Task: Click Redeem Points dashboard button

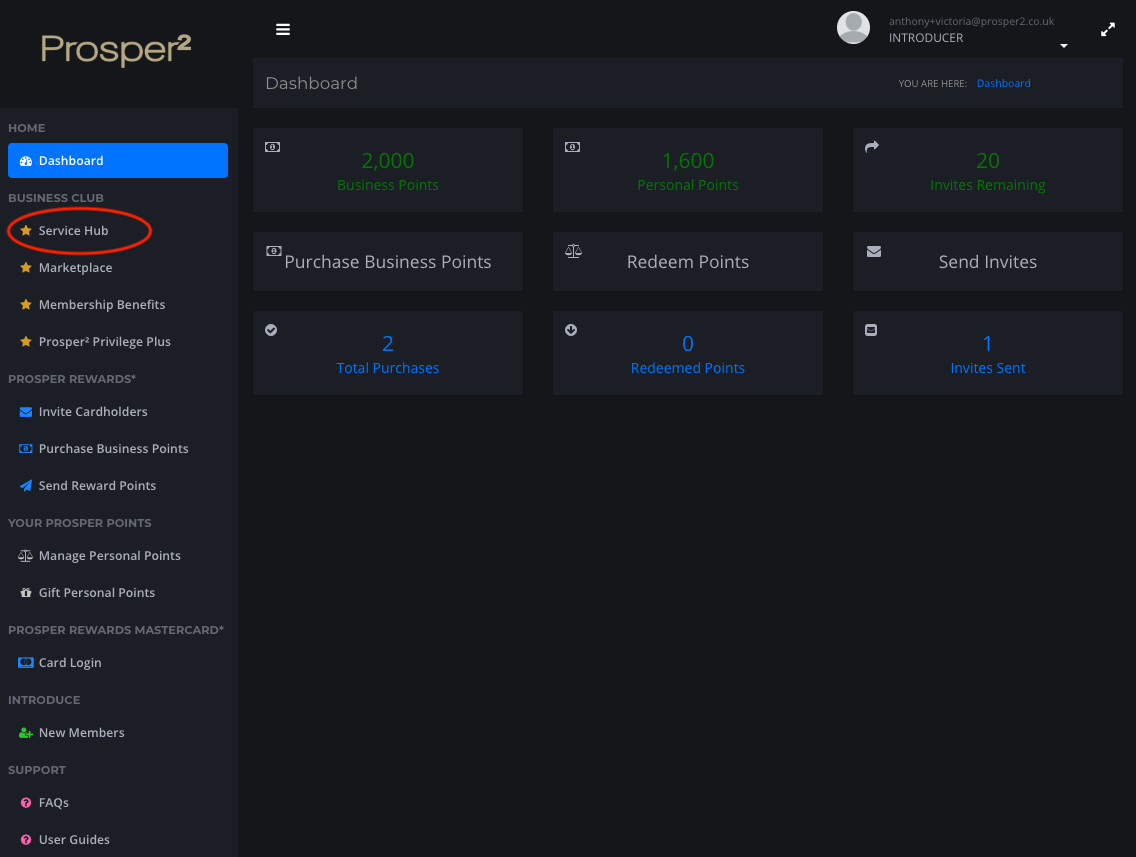Action: point(688,262)
